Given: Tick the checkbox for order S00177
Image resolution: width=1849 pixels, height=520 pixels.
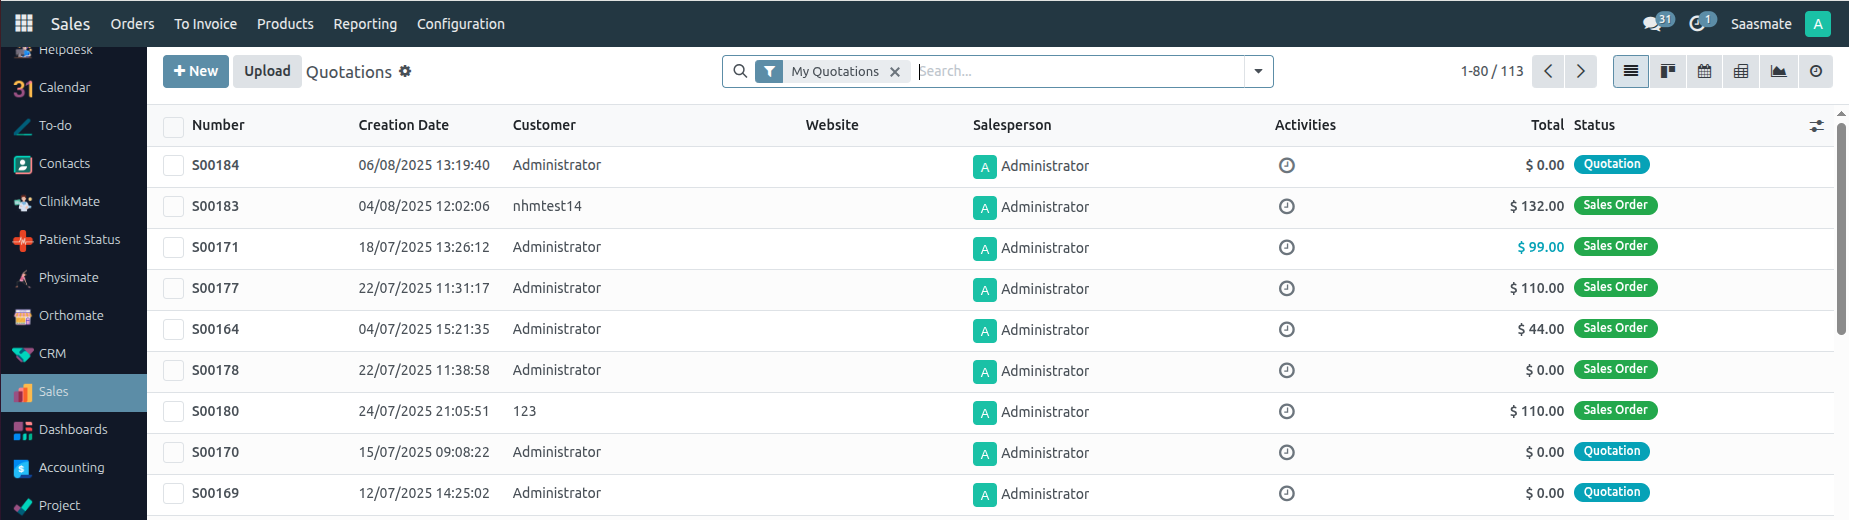Looking at the screenshot, I should click(174, 288).
